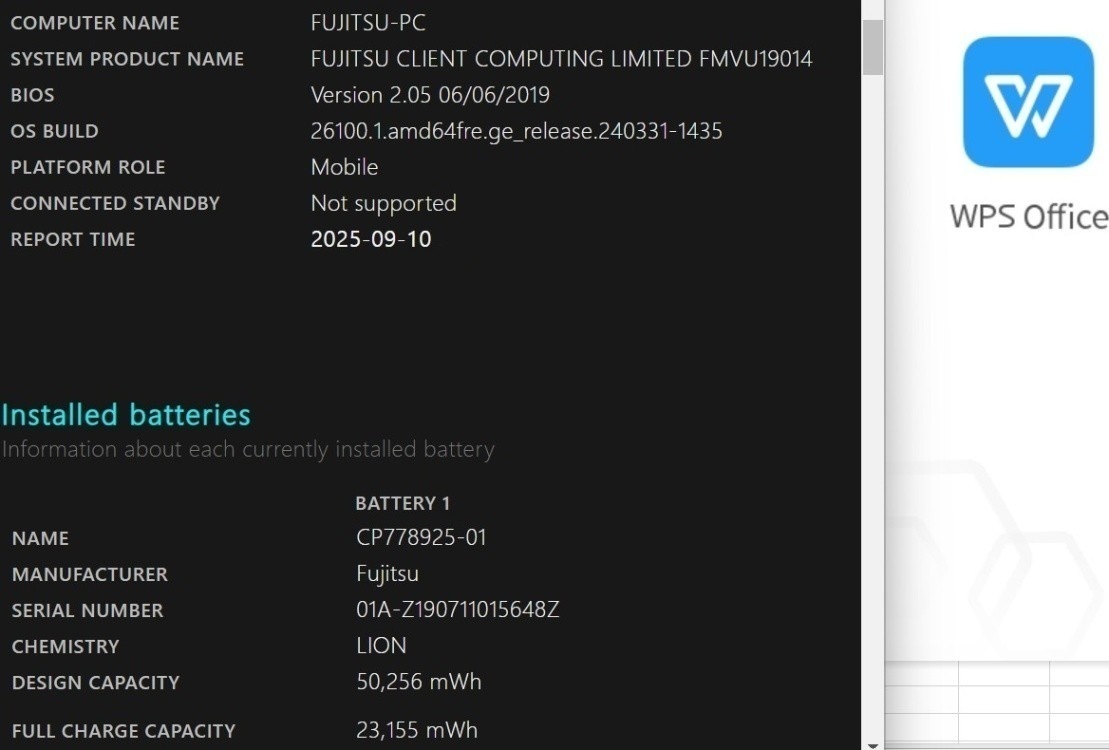This screenshot has height=750, width=1109.
Task: Select the SYSTEM PRODUCT NAME label
Action: (127, 59)
